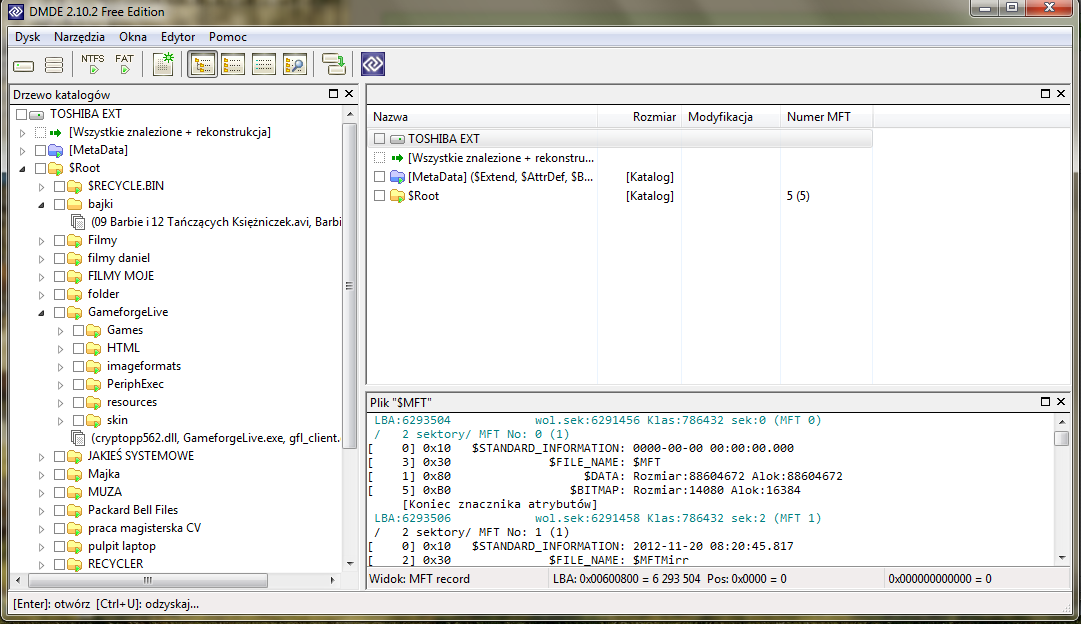The width and height of the screenshot is (1081, 624).
Task: Click the tree vertical scrollbar thumb
Action: coord(350,285)
